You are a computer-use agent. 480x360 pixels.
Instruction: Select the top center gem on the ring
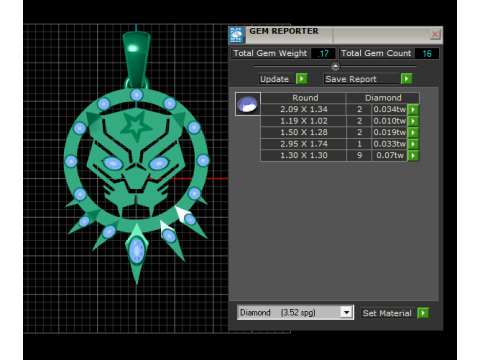[x=137, y=95]
